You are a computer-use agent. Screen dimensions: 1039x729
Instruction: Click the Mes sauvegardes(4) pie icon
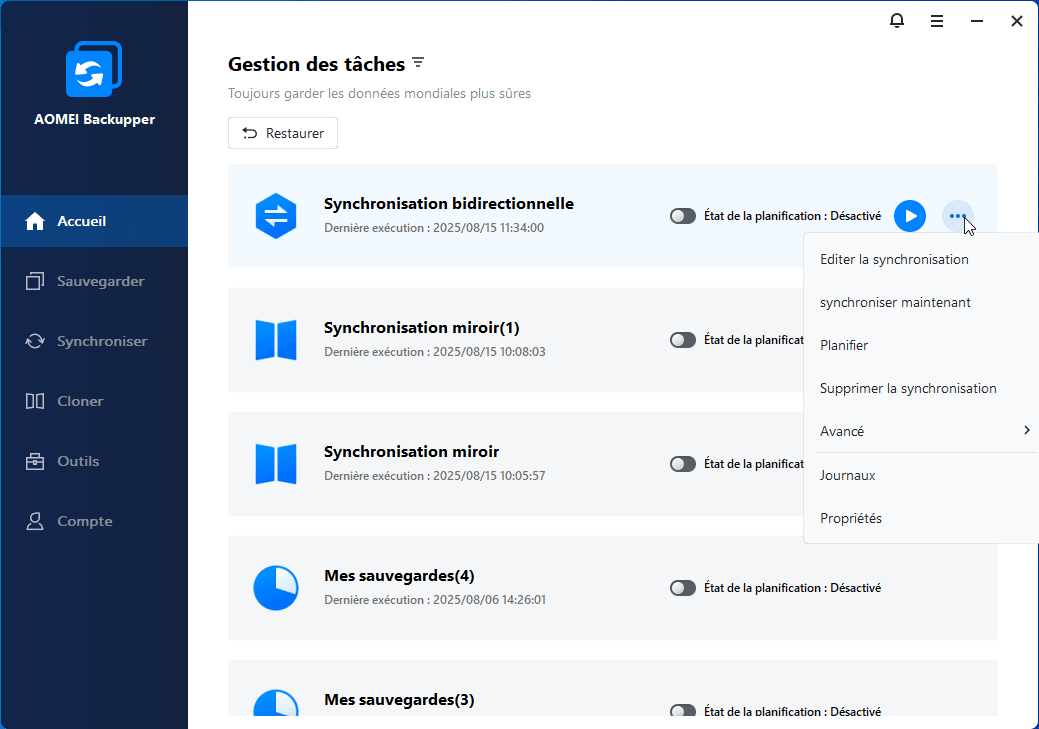(x=276, y=588)
